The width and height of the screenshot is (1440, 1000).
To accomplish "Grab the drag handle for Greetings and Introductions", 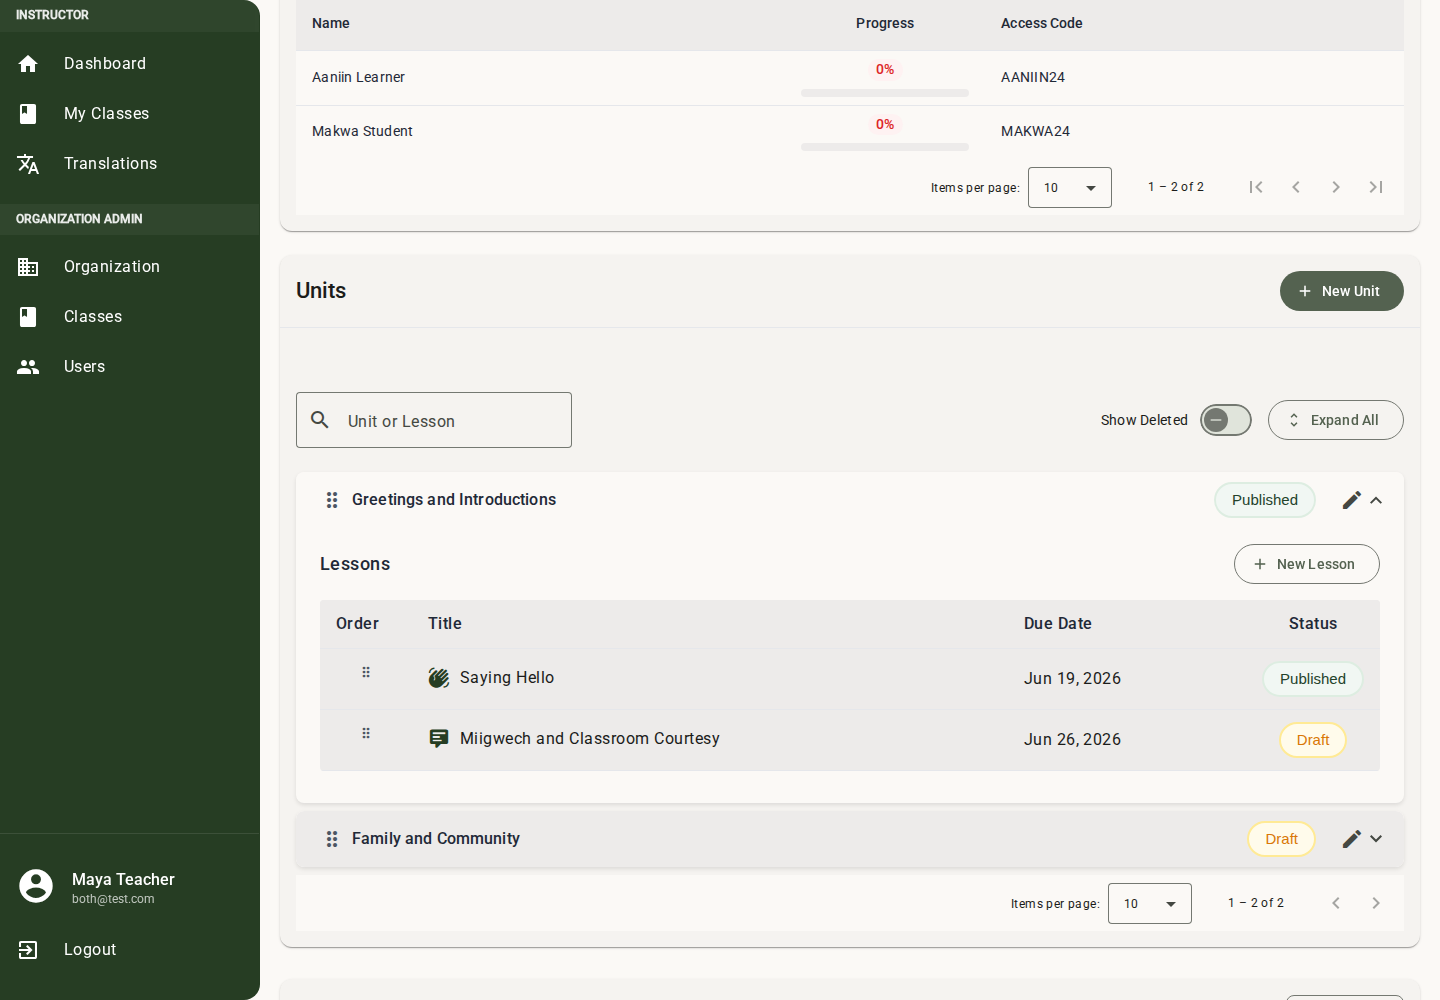I will [x=332, y=500].
